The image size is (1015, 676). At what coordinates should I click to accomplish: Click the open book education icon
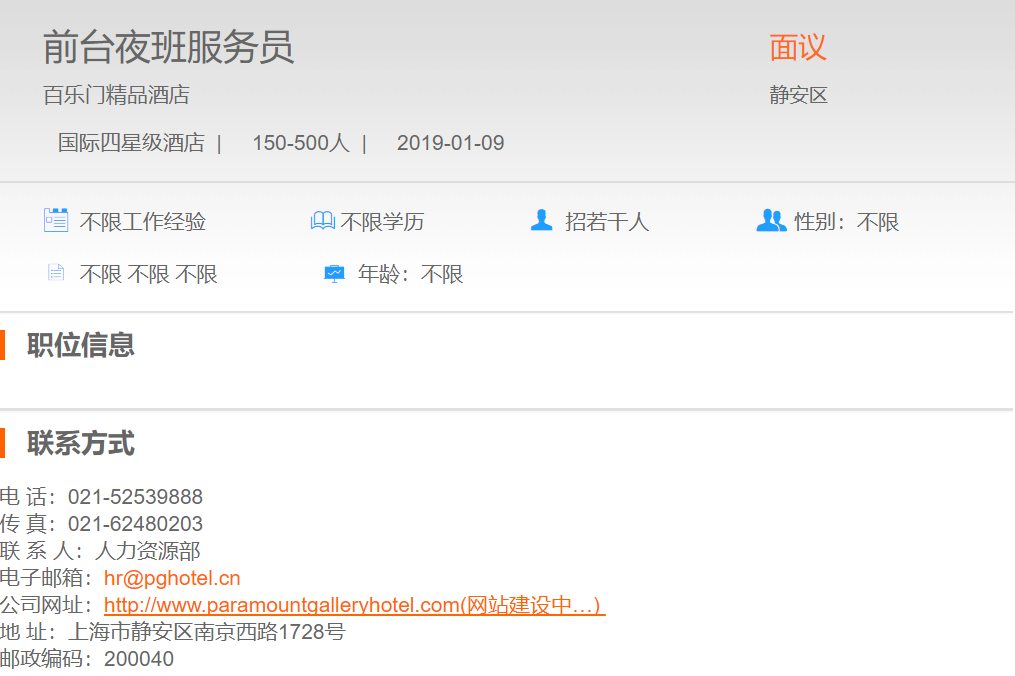322,221
